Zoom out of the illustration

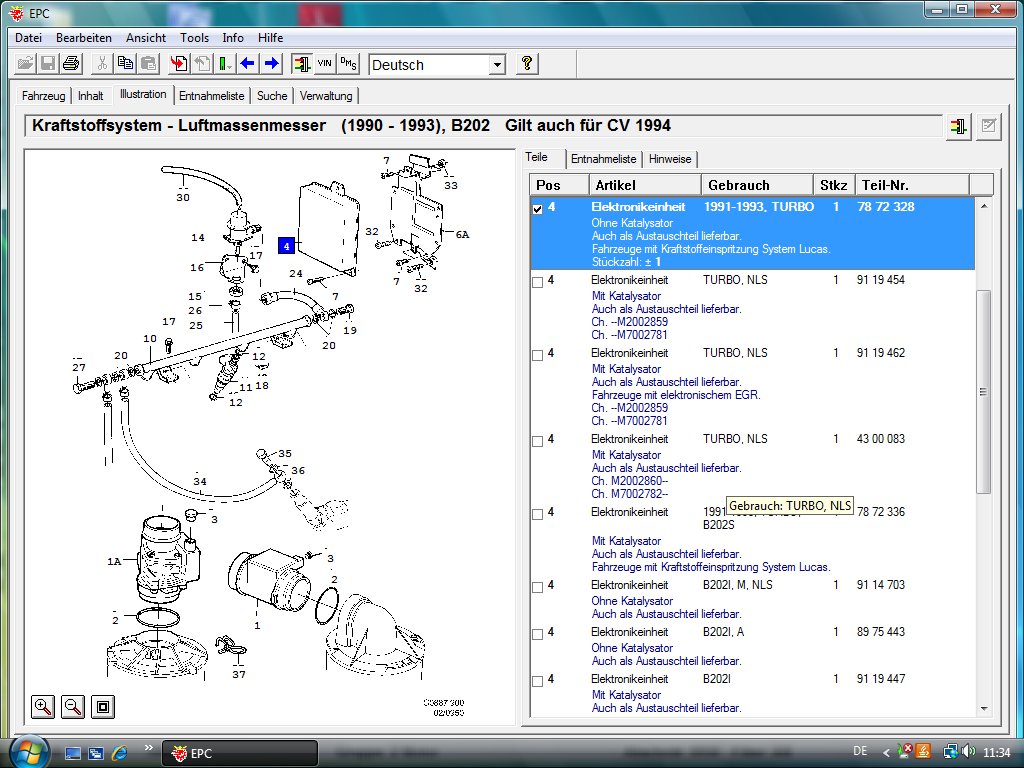coord(73,706)
